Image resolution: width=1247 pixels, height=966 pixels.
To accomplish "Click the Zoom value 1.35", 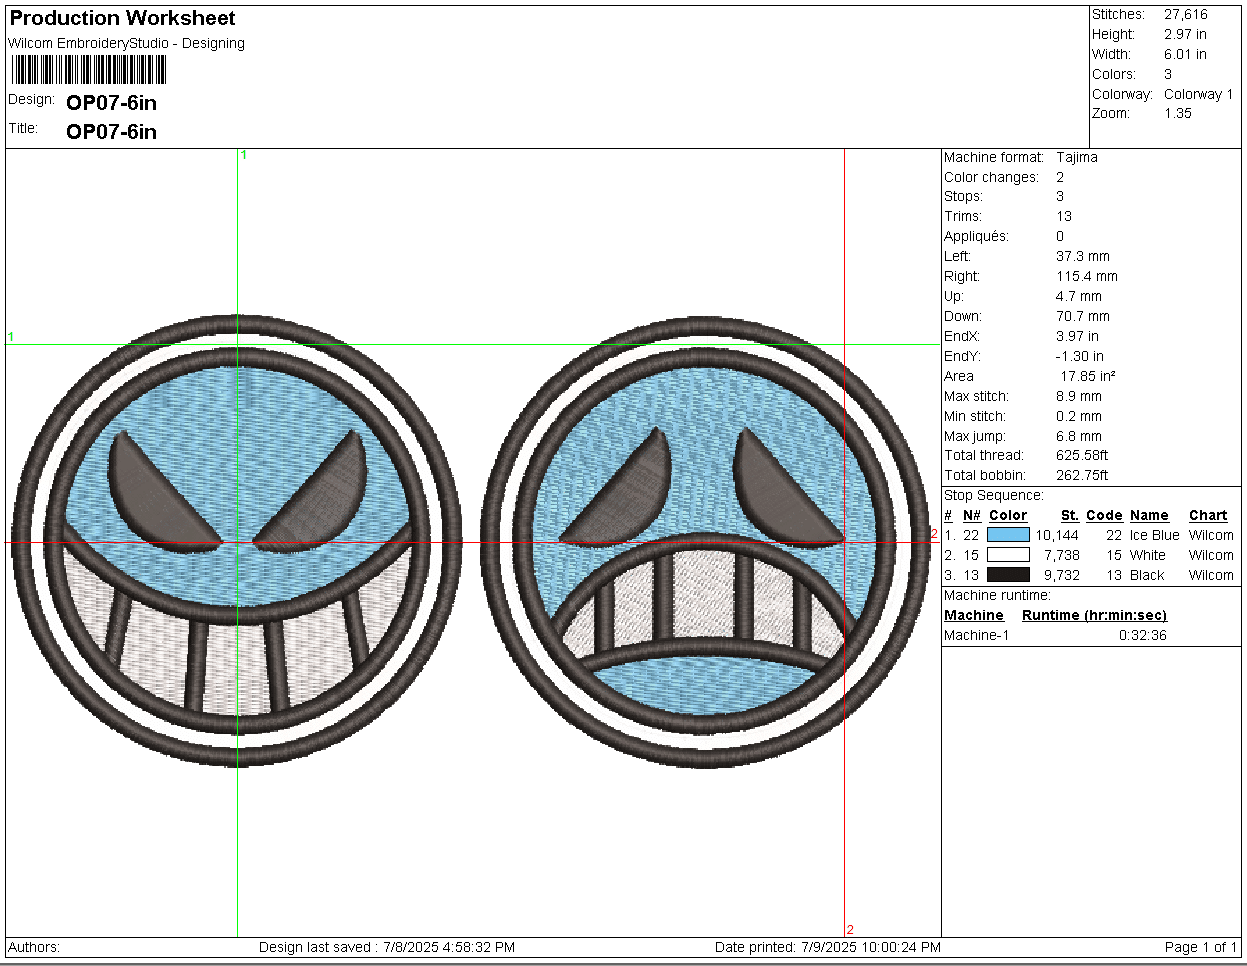I will click(1178, 113).
